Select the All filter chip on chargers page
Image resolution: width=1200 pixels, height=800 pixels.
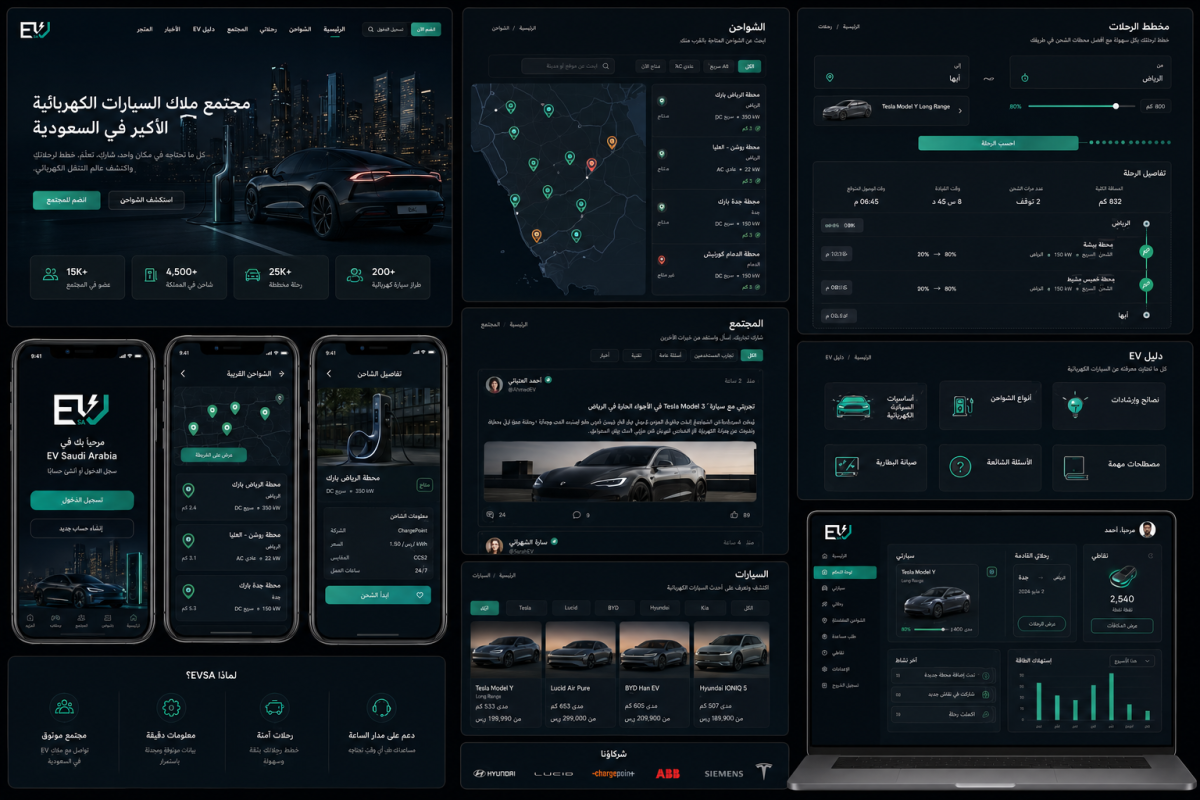click(748, 66)
